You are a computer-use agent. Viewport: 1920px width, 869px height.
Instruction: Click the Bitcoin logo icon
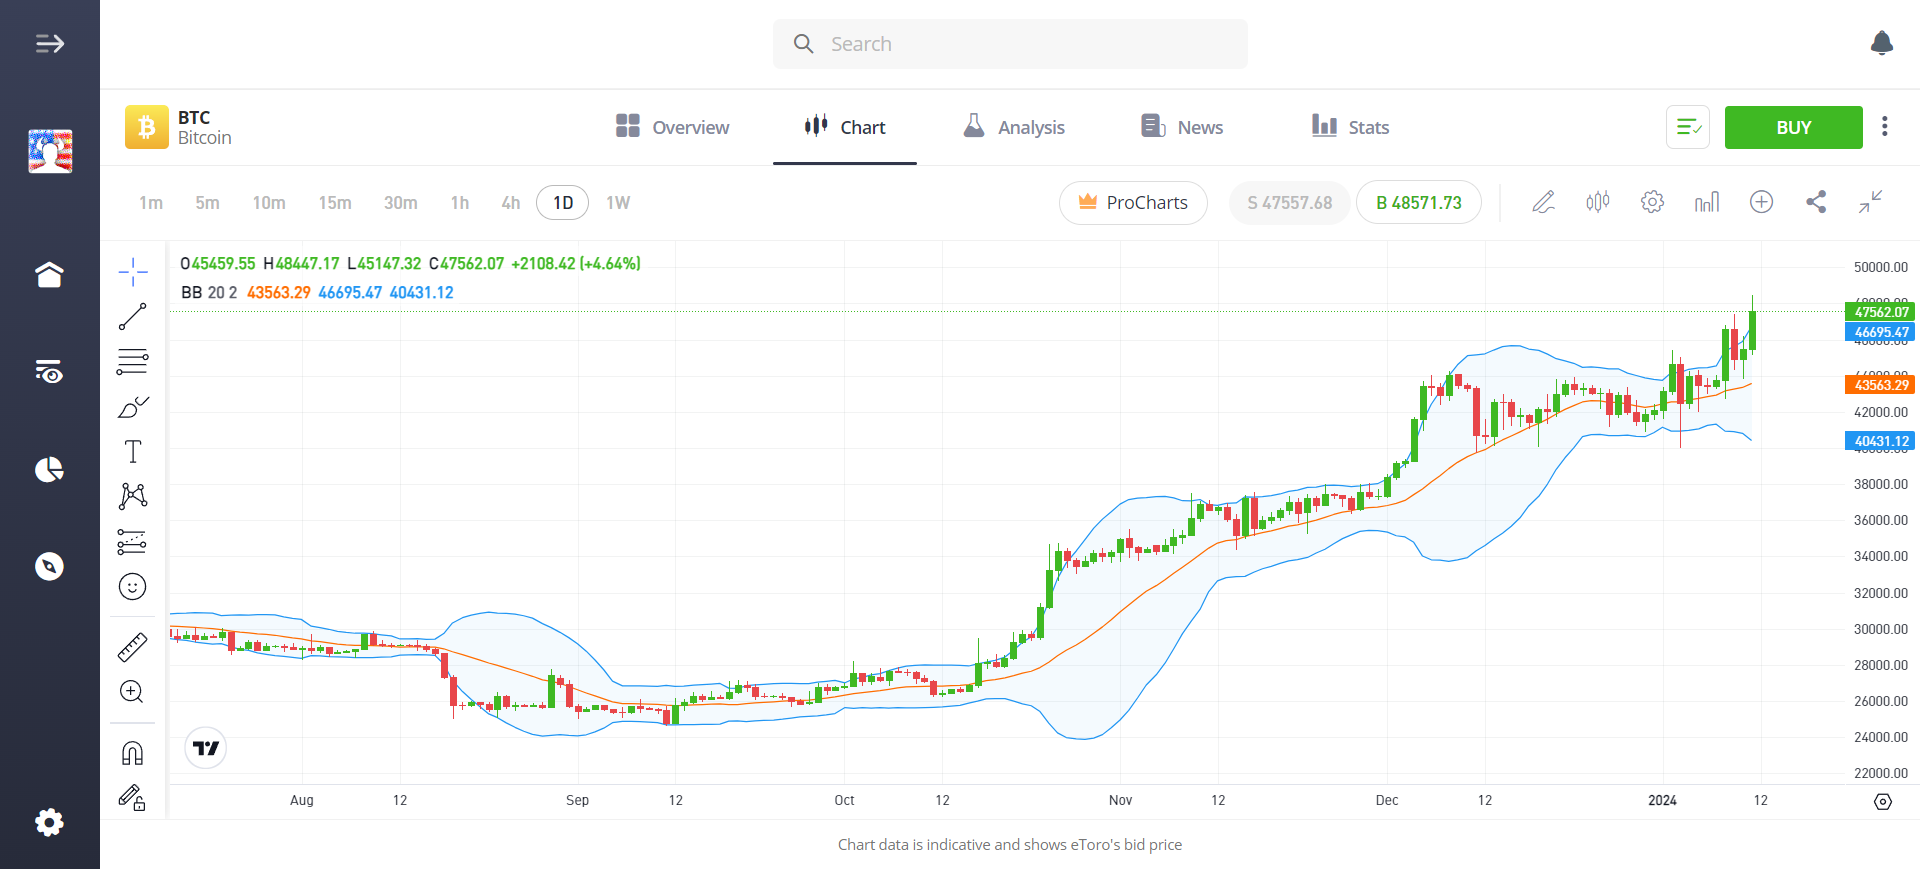coord(147,127)
